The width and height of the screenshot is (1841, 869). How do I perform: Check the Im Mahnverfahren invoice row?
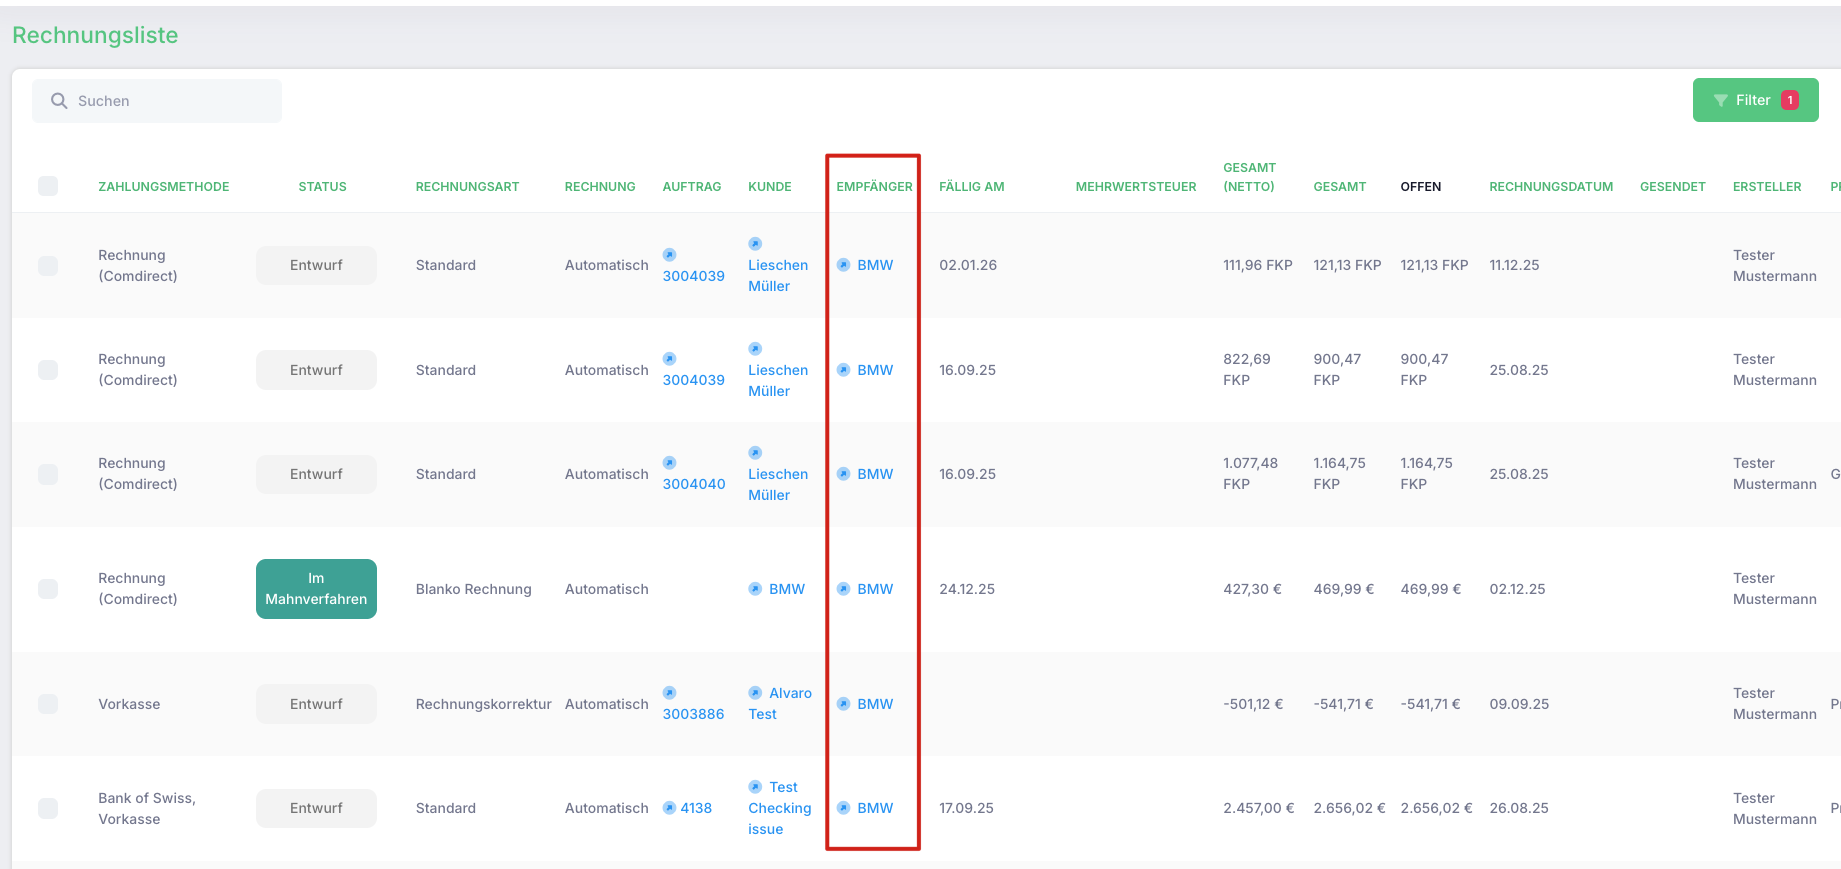[x=48, y=589]
